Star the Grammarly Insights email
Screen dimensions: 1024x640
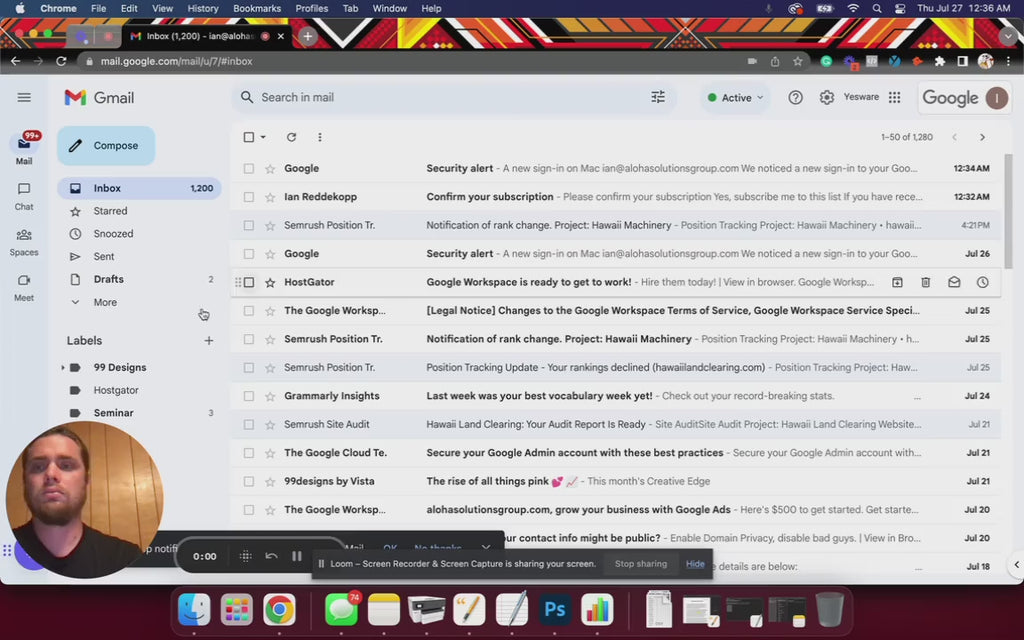270,396
